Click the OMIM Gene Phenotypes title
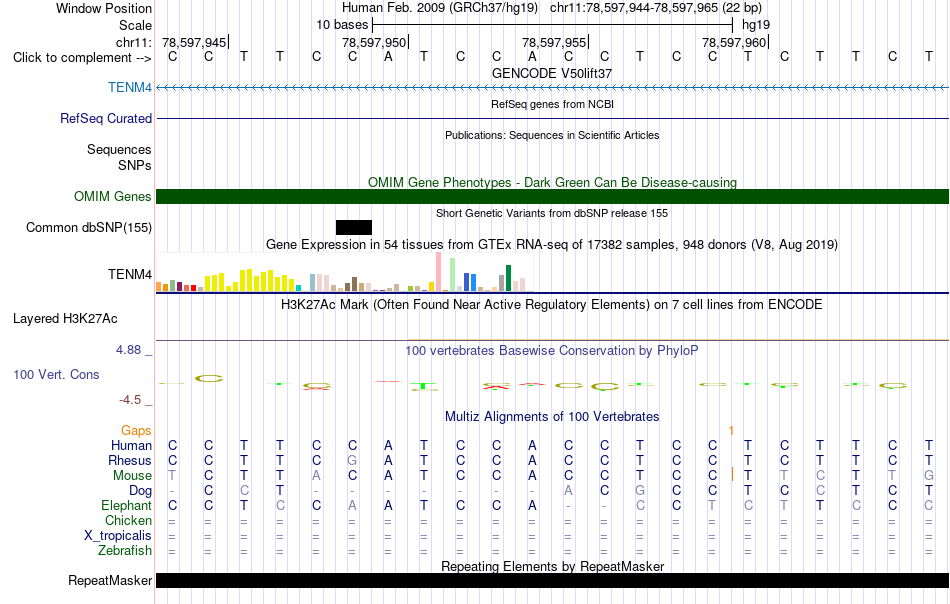Screen dimensions: 950x604 pos(552,182)
